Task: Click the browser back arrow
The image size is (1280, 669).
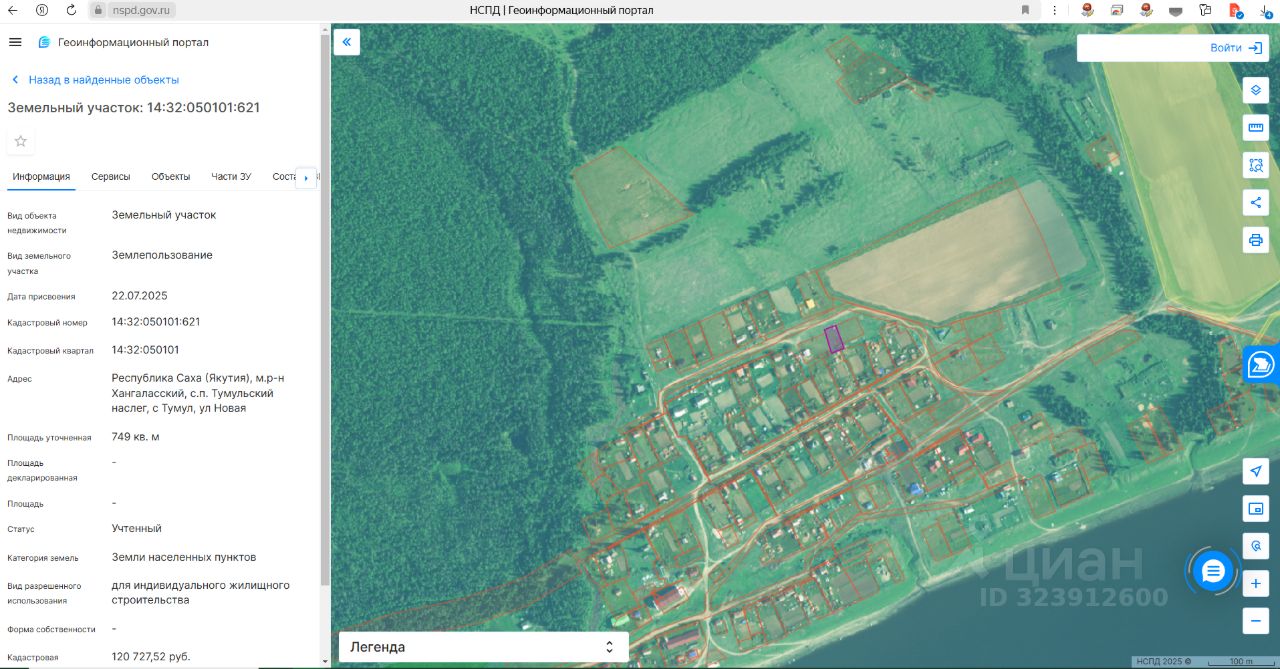Action: click(13, 10)
